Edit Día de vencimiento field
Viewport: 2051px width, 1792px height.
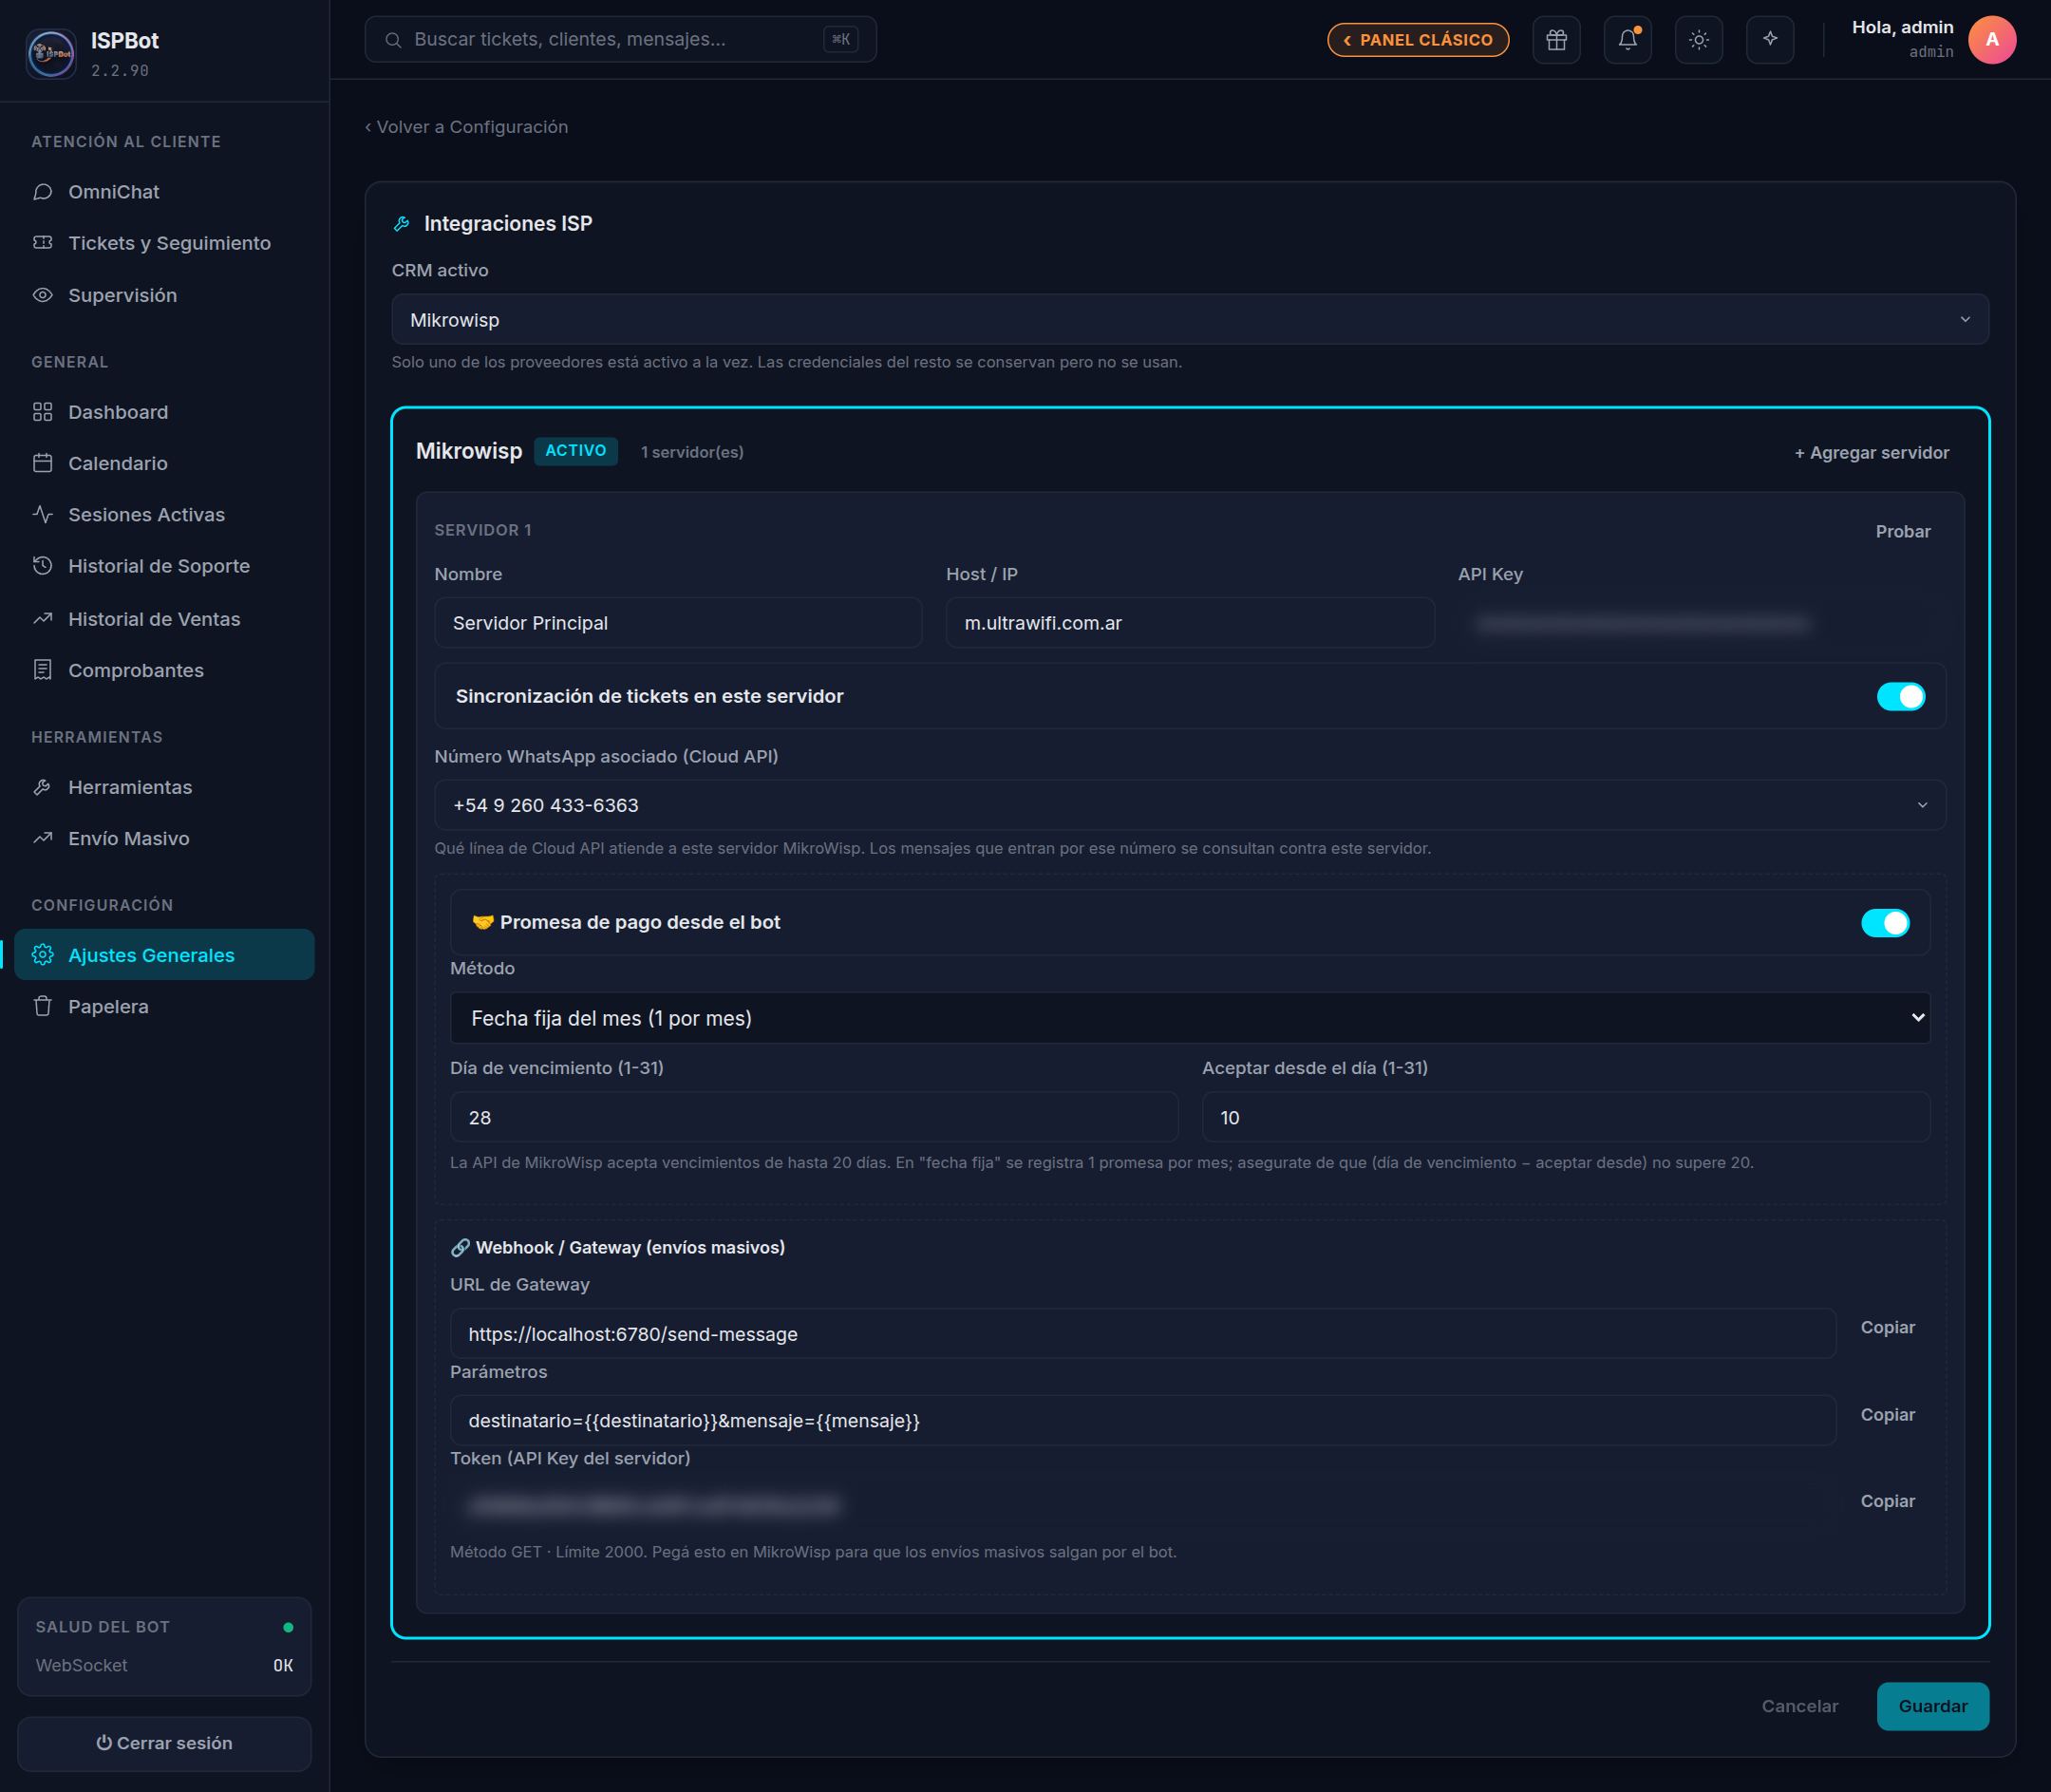[x=814, y=1118]
